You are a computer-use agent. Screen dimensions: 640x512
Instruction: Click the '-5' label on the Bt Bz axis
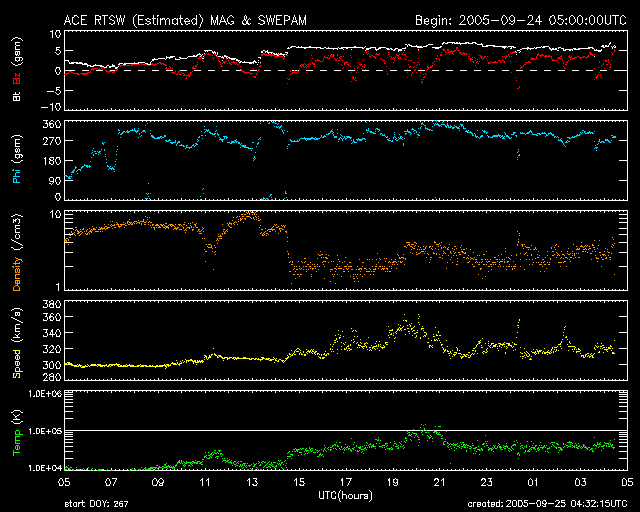coord(54,91)
